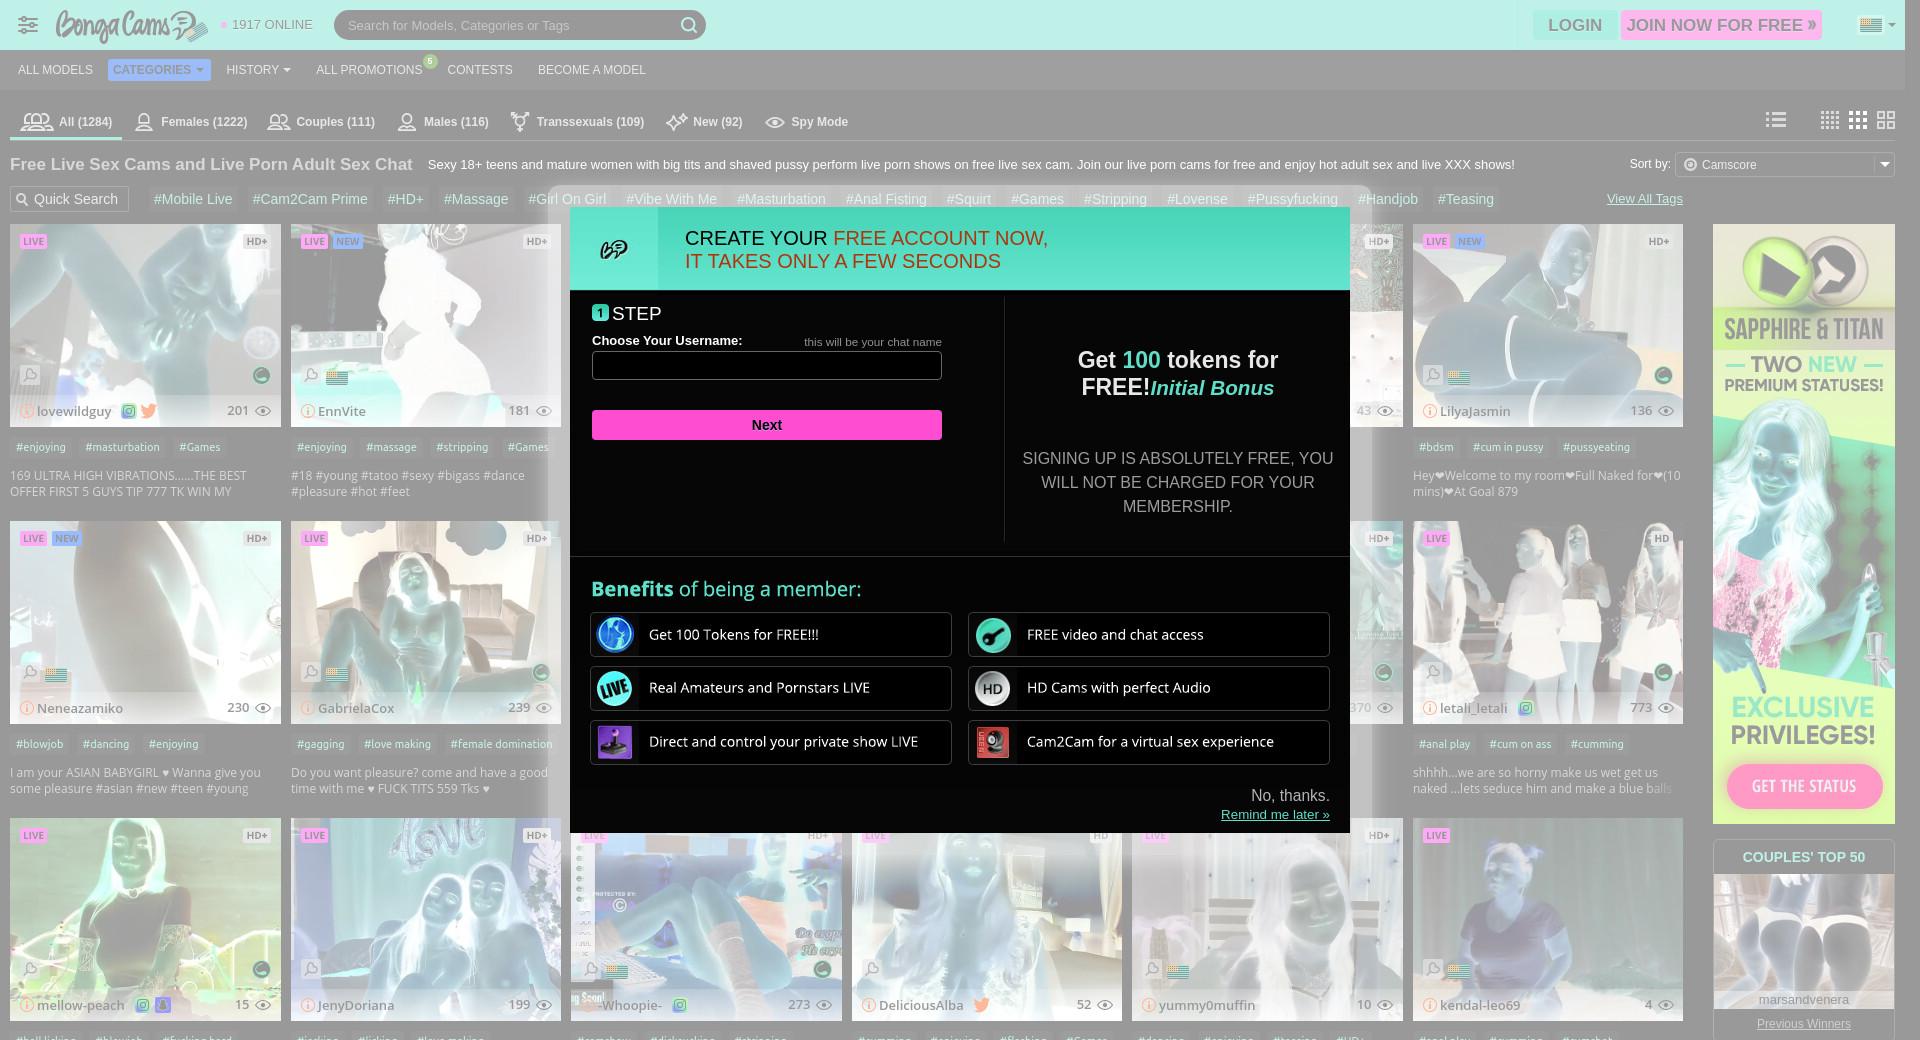Image resolution: width=1920 pixels, height=1040 pixels.
Task: Click the LIVE icon beside Real Amateurs and Pornstars
Action: (615, 688)
